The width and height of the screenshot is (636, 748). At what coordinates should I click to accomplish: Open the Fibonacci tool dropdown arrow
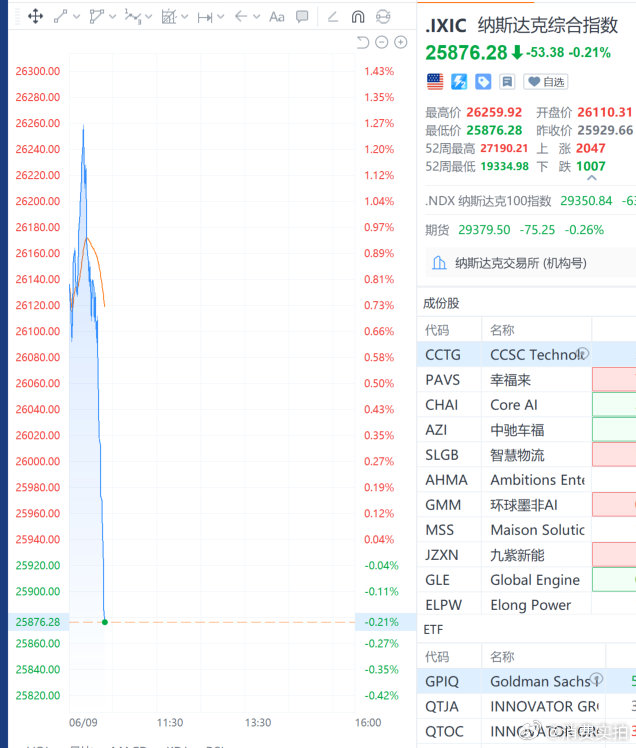point(185,17)
